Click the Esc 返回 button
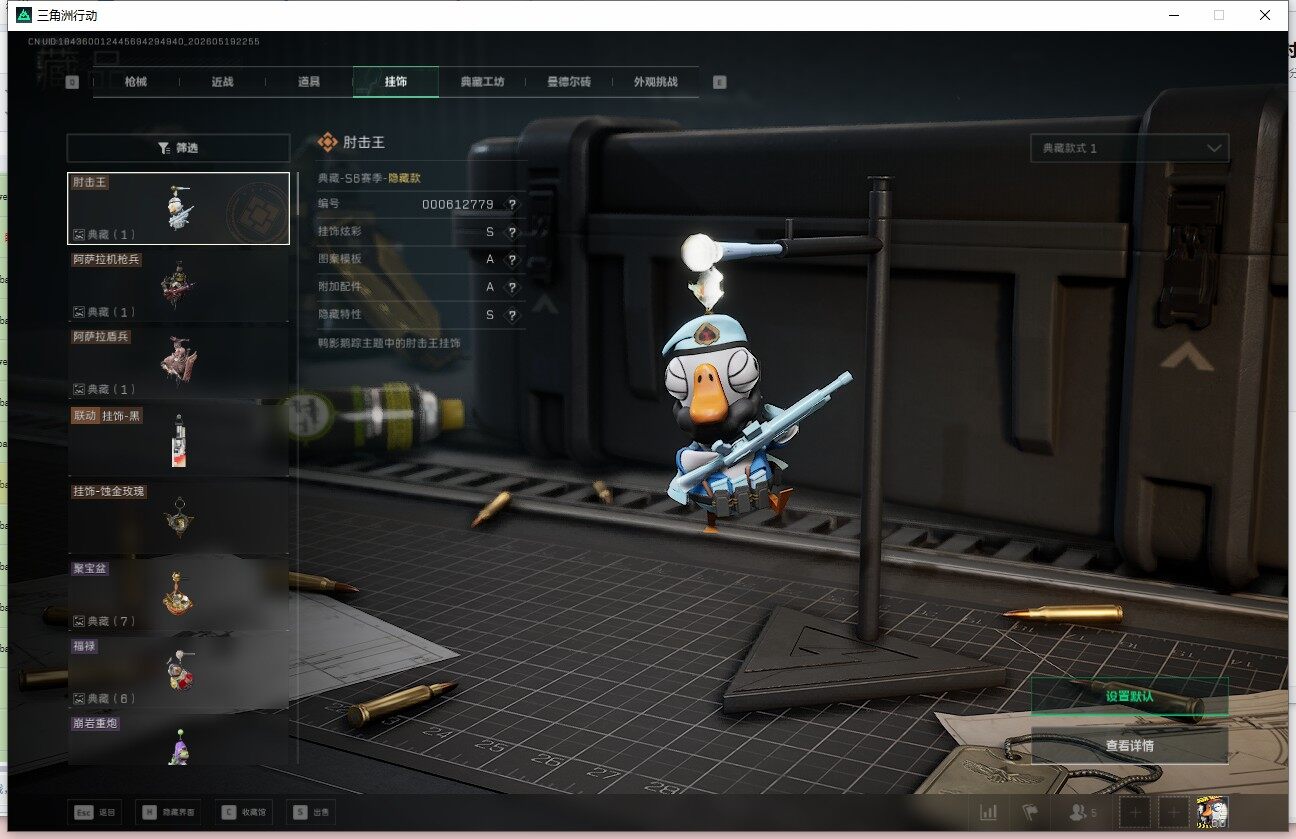 click(96, 813)
